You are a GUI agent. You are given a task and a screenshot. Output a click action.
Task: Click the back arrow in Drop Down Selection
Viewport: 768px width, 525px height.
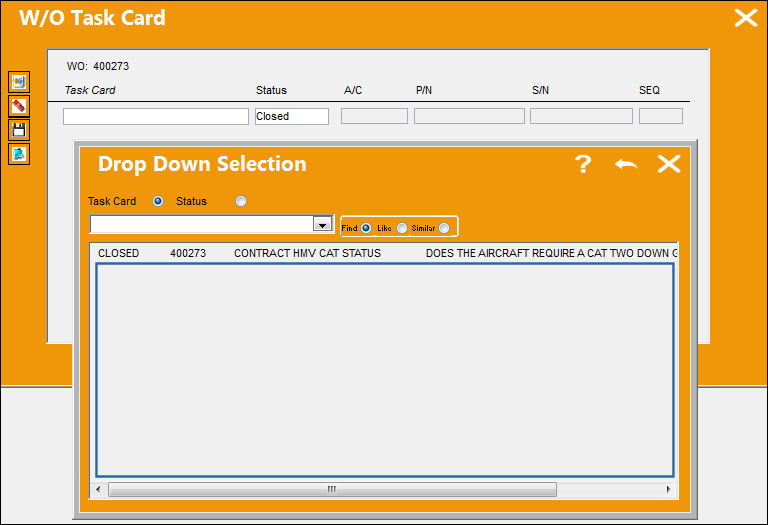(x=626, y=164)
